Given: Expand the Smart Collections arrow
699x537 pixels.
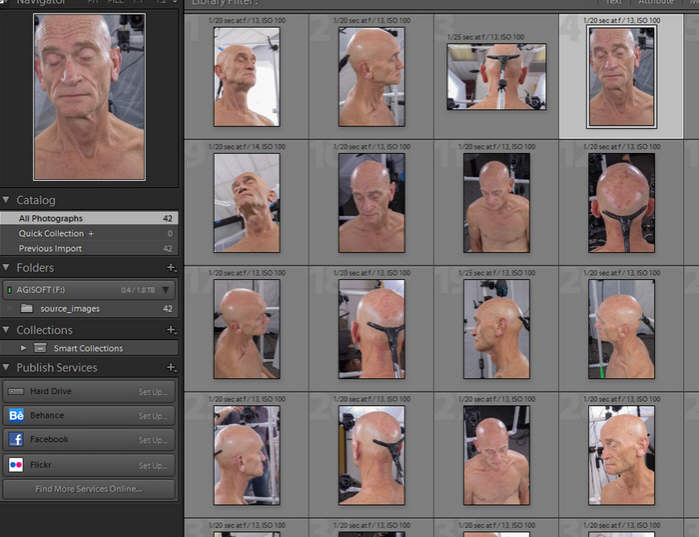Looking at the screenshot, I should click(x=23, y=348).
